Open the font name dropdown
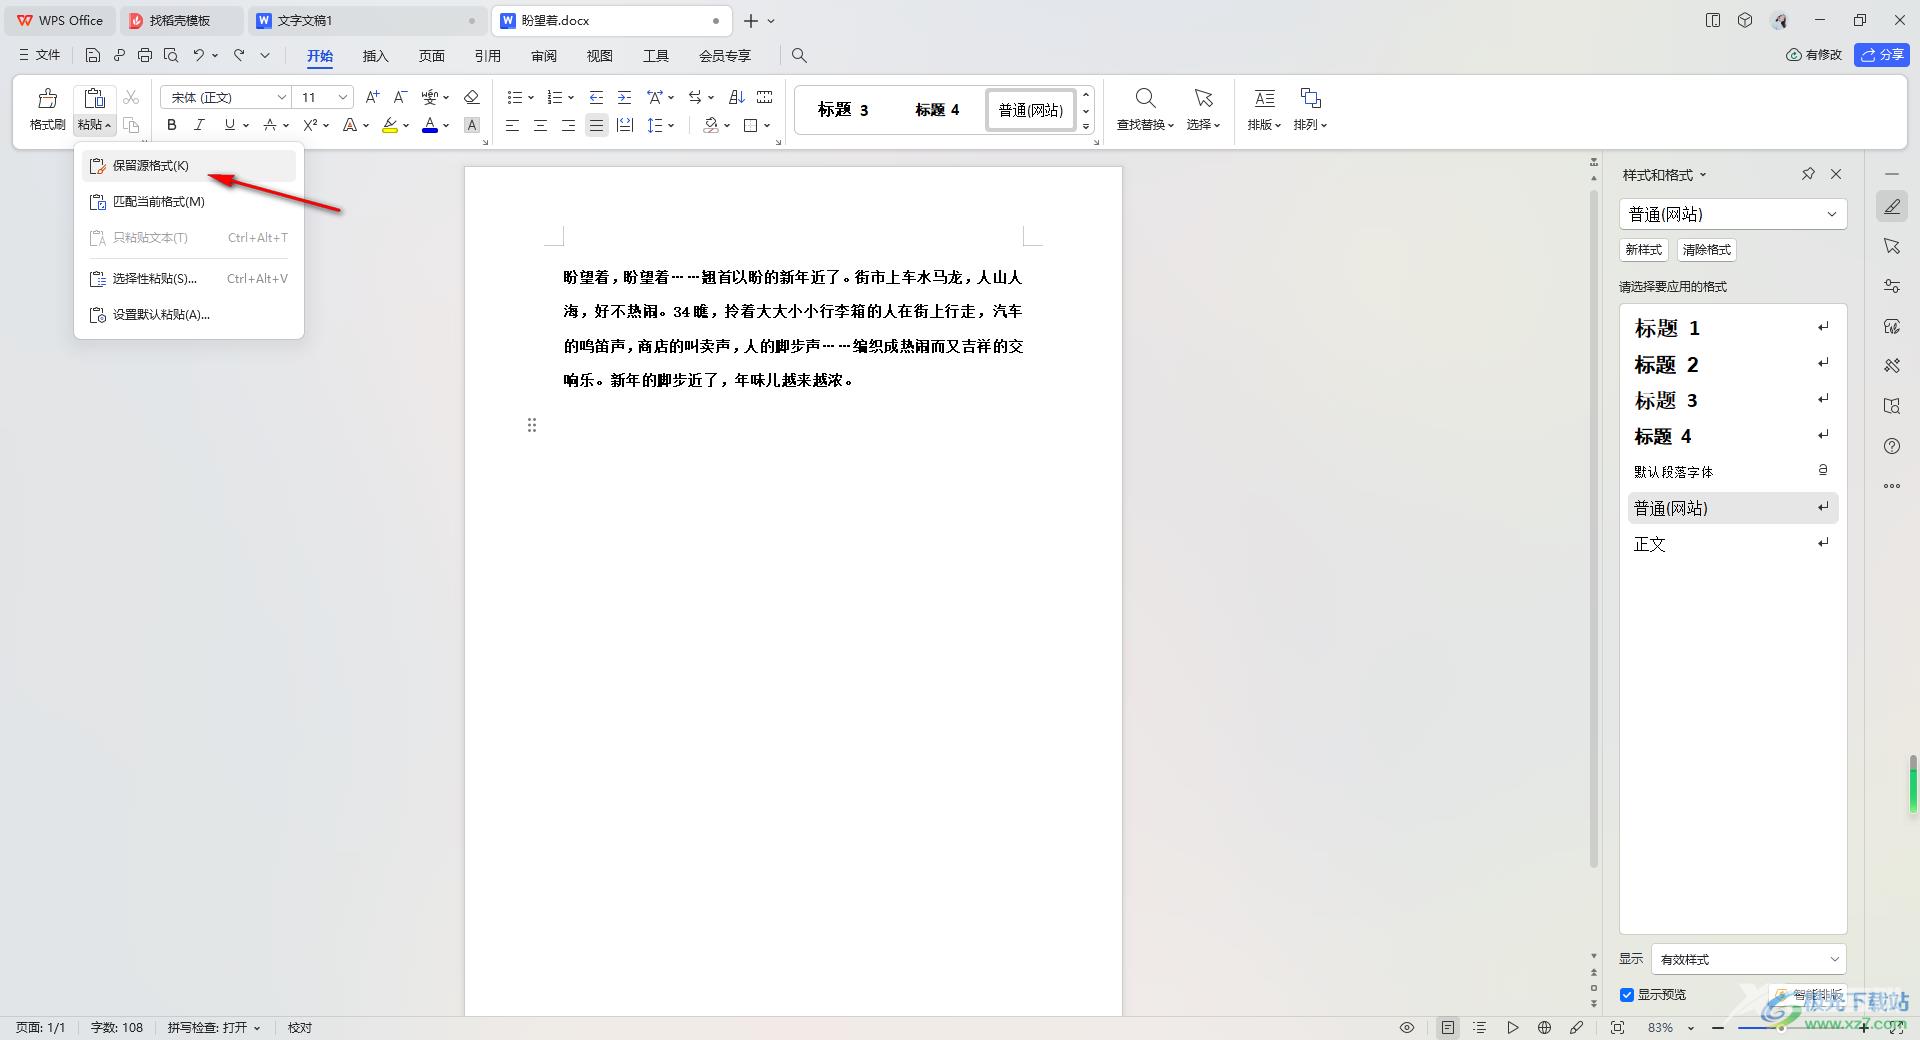1920x1040 pixels. (x=282, y=97)
